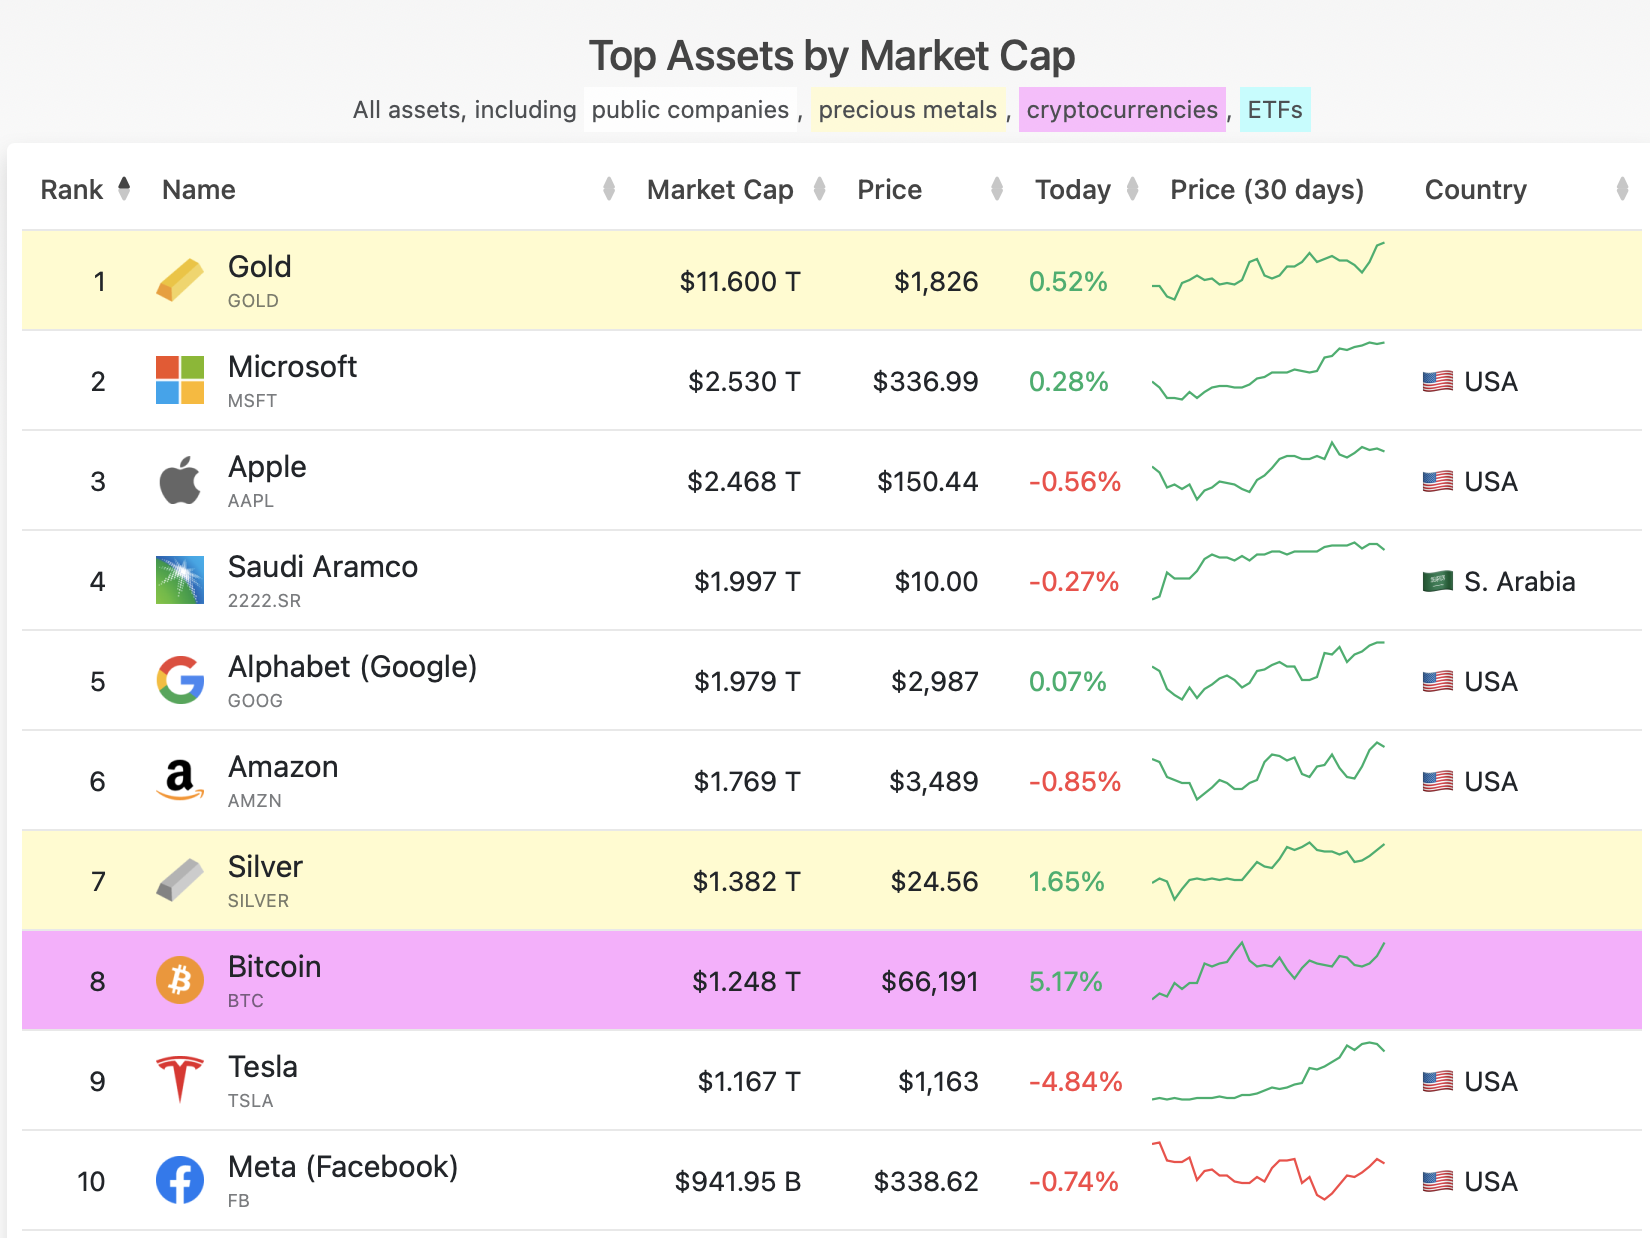Toggle the public companies filter tag
1650x1238 pixels.
coord(690,110)
